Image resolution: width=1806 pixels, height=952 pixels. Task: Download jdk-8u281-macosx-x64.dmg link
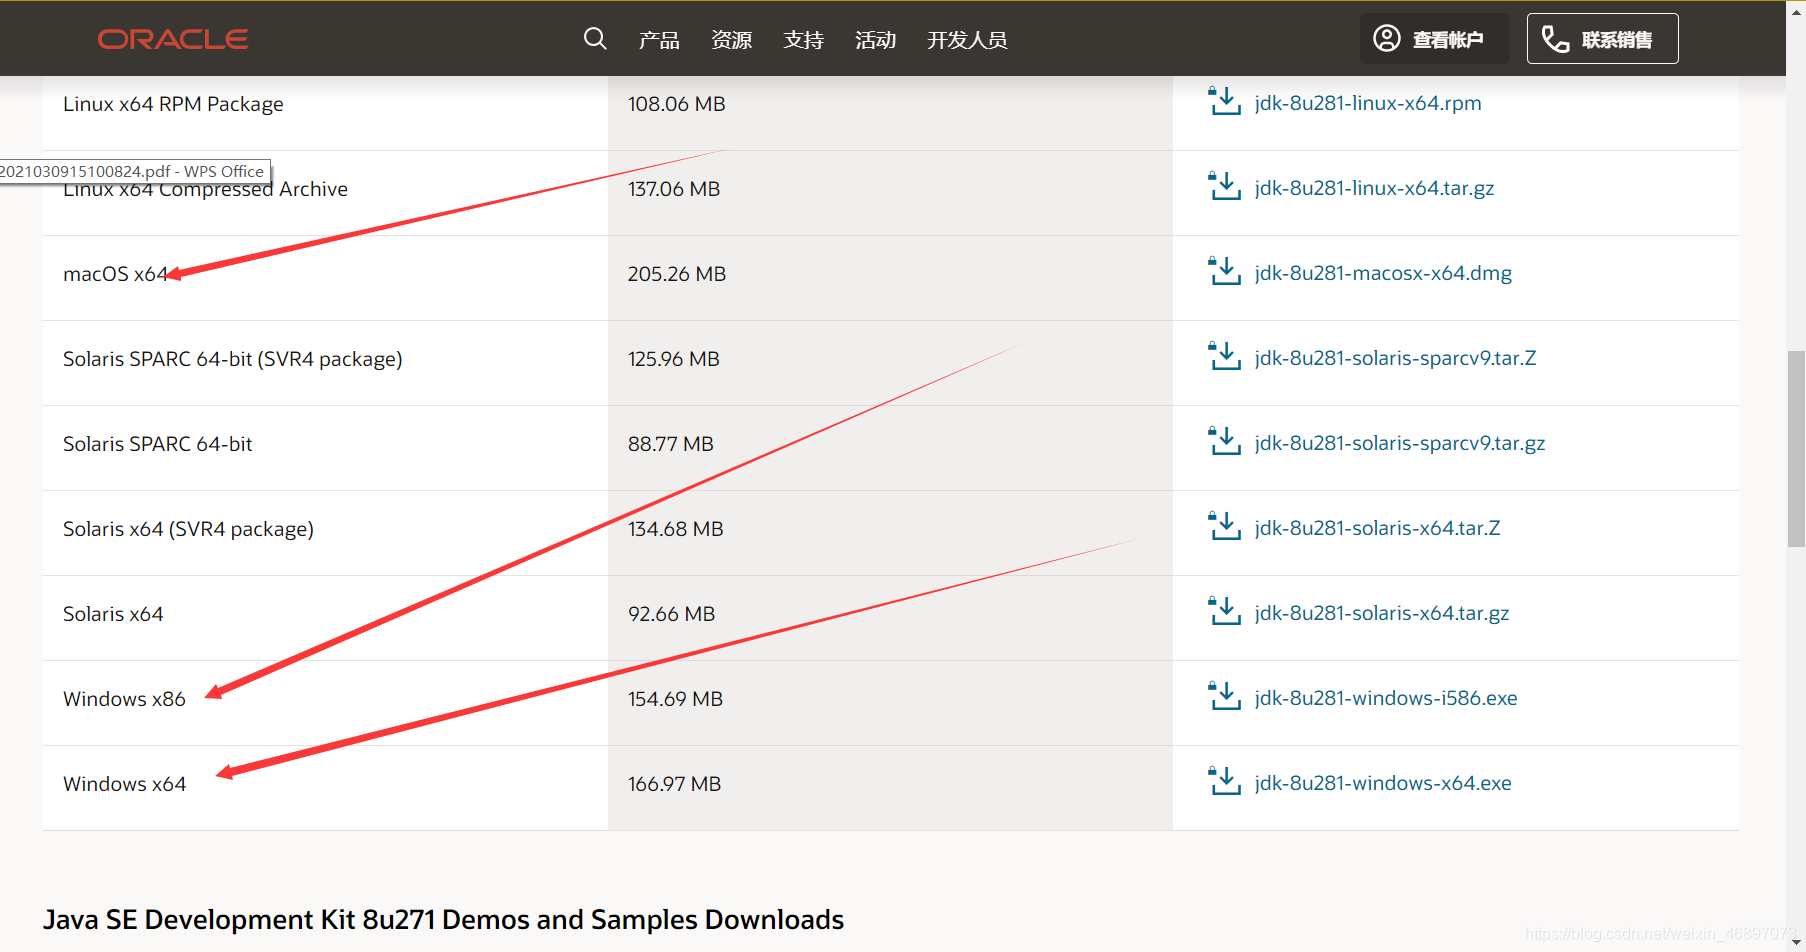pyautogui.click(x=1383, y=273)
